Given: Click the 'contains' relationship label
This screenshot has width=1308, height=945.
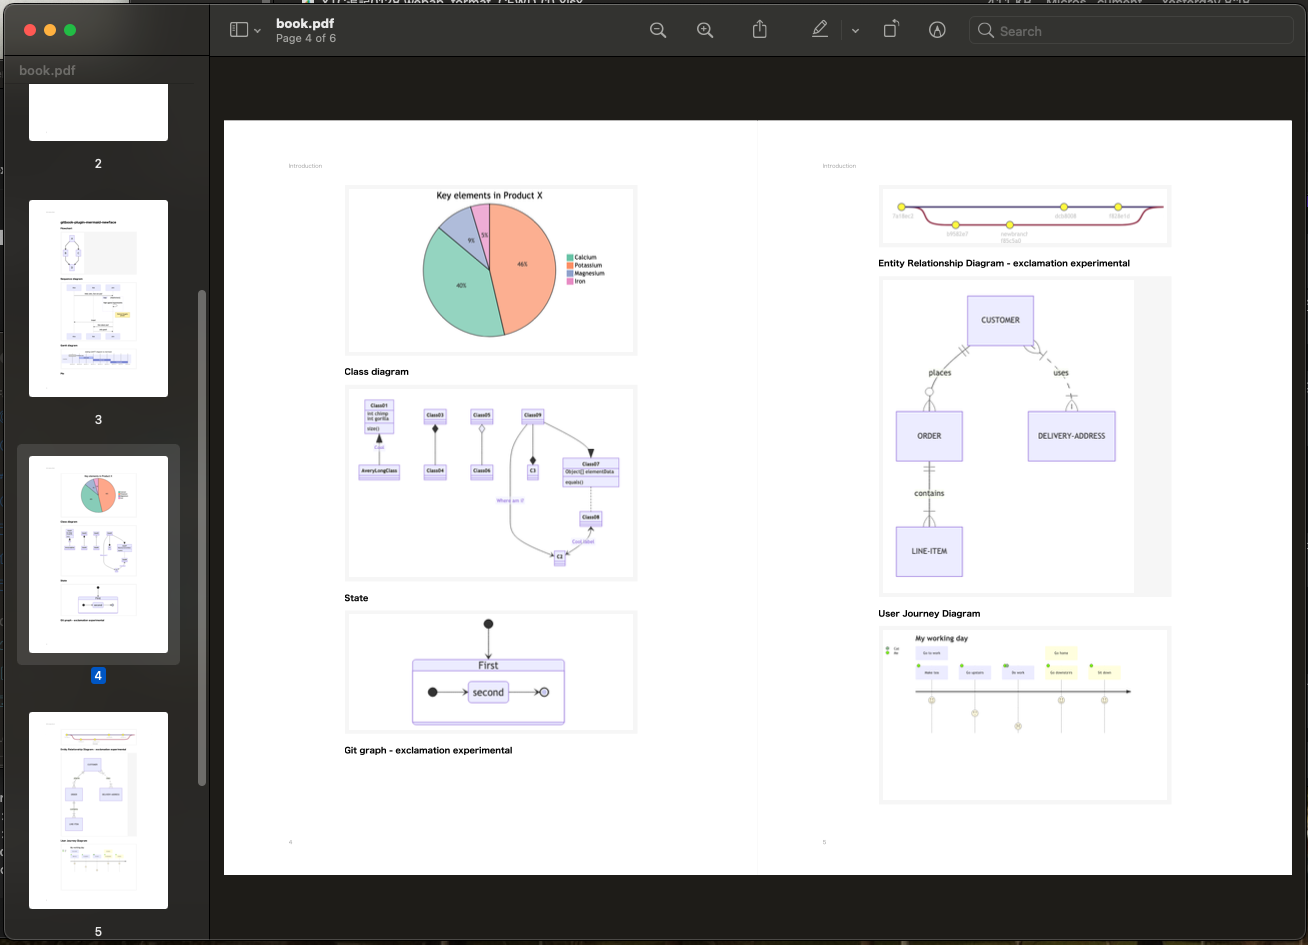Looking at the screenshot, I should 929,493.
